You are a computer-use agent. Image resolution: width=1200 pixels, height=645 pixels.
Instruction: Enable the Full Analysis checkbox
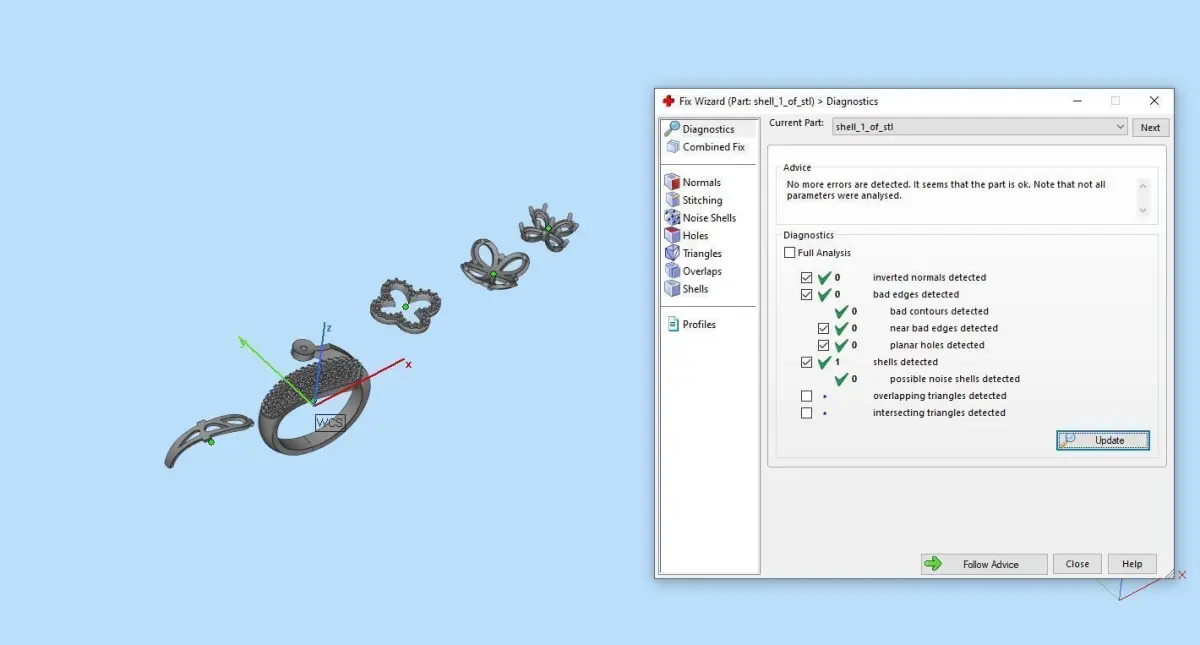pyautogui.click(x=790, y=253)
